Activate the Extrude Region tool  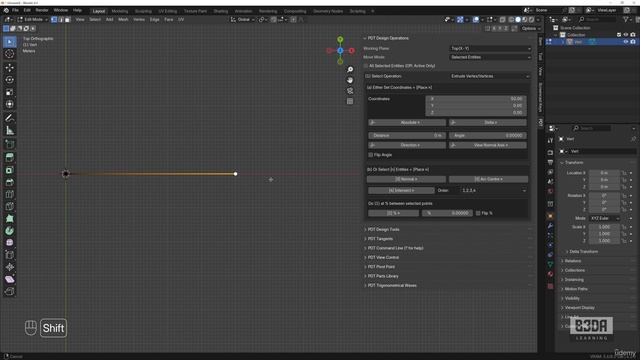[9, 158]
